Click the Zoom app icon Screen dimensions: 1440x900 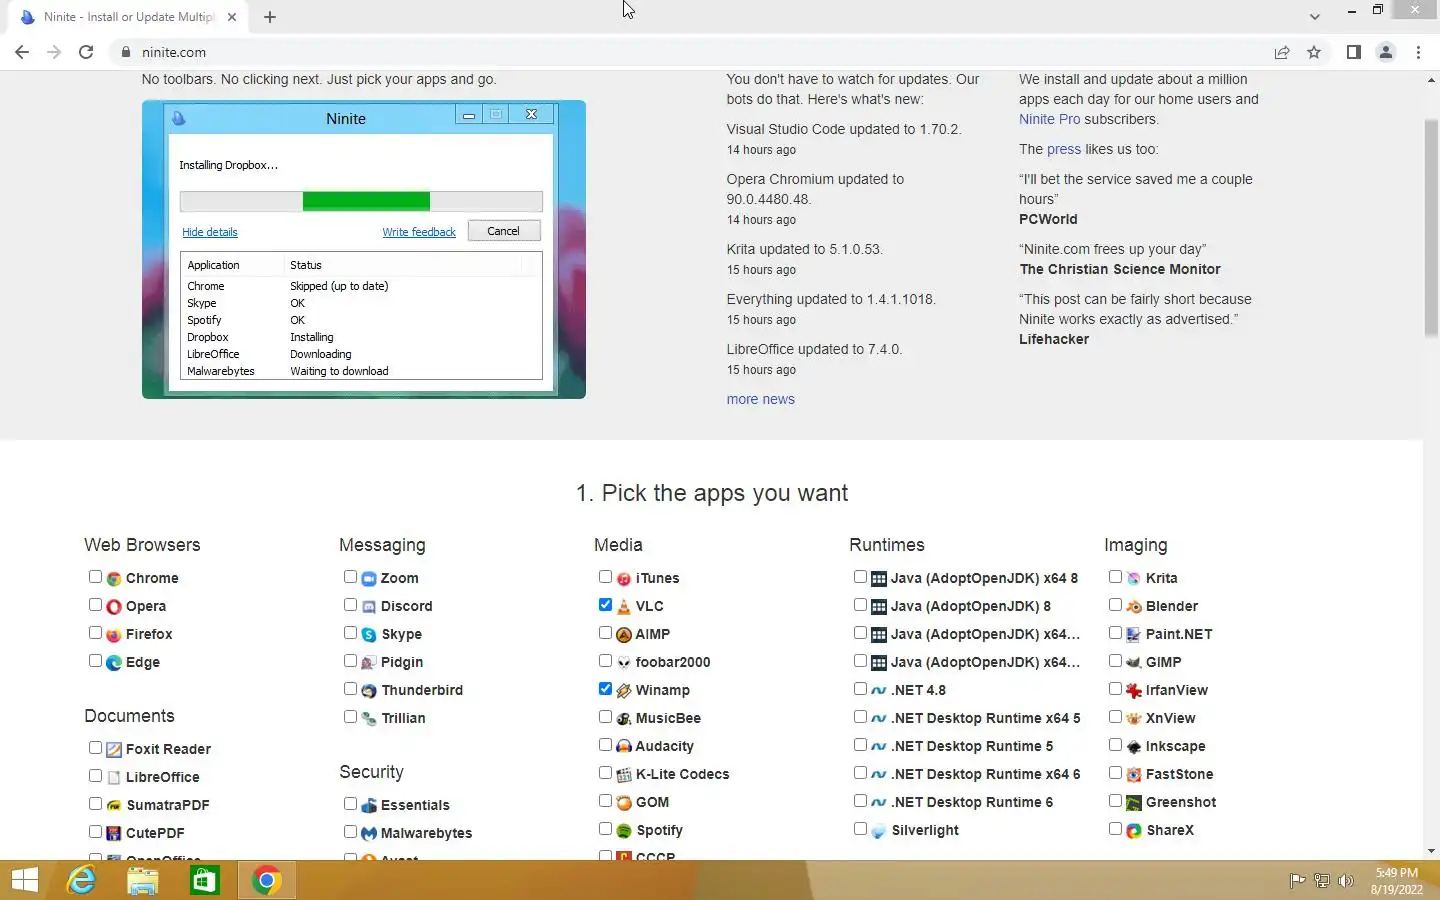(369, 578)
